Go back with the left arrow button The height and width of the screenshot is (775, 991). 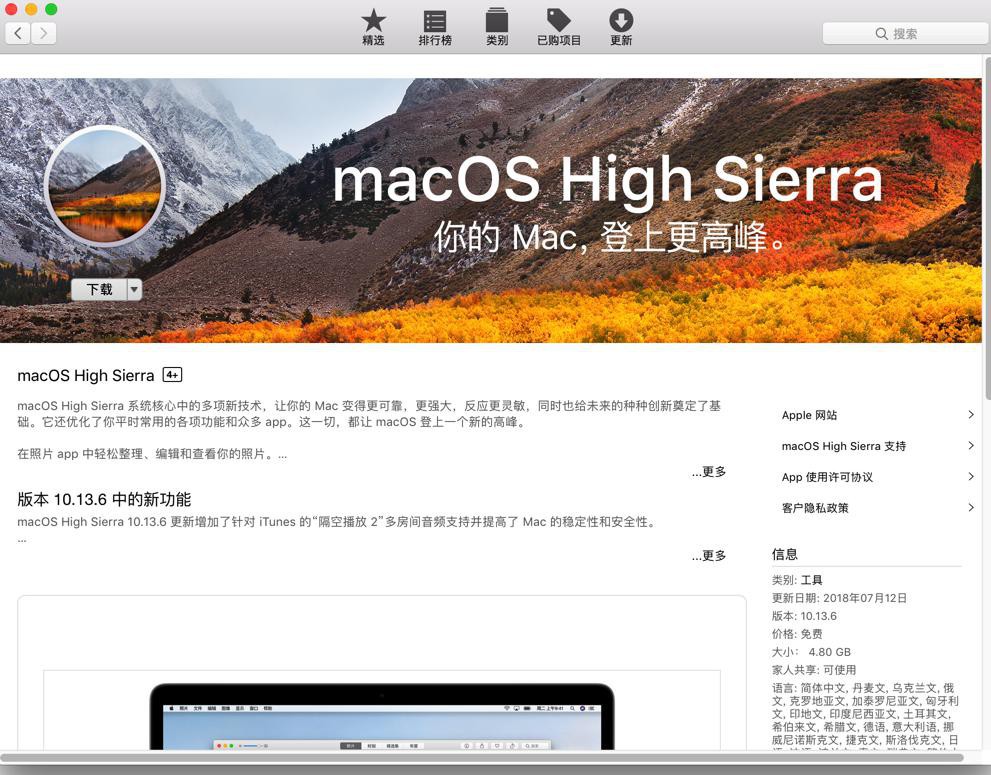point(18,33)
